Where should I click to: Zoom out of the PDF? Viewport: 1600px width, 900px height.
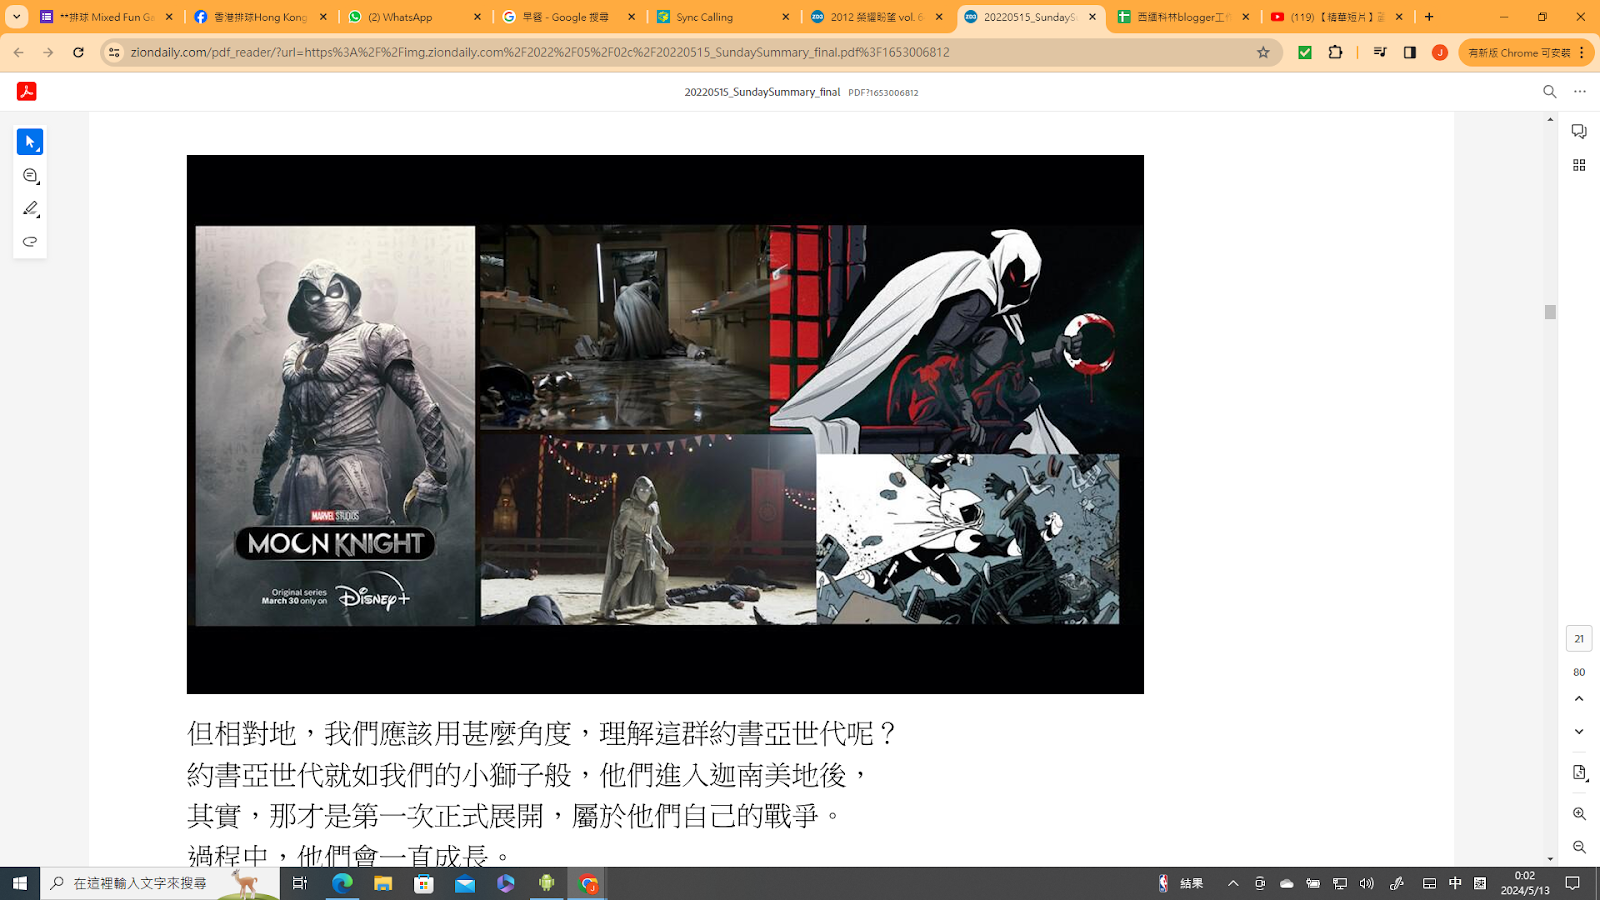tap(1579, 847)
